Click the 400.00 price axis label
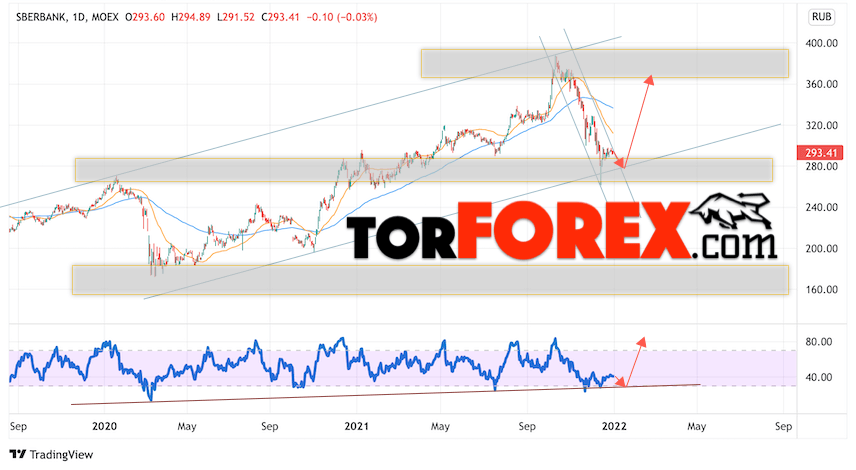The width and height of the screenshot is (856, 470). point(822,43)
